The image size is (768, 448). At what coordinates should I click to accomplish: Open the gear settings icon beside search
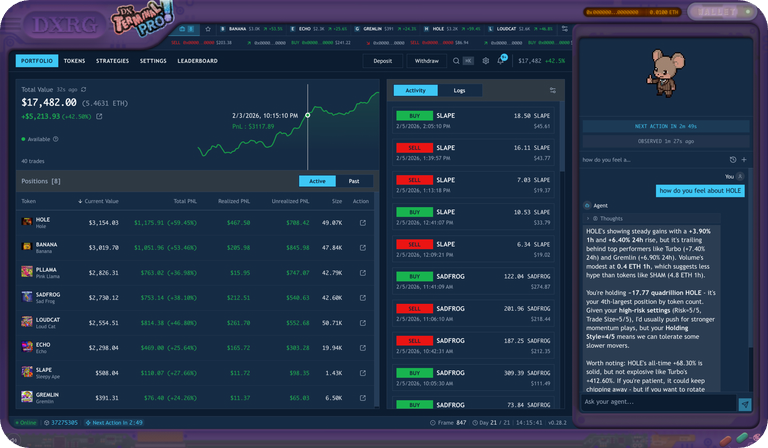coord(486,61)
